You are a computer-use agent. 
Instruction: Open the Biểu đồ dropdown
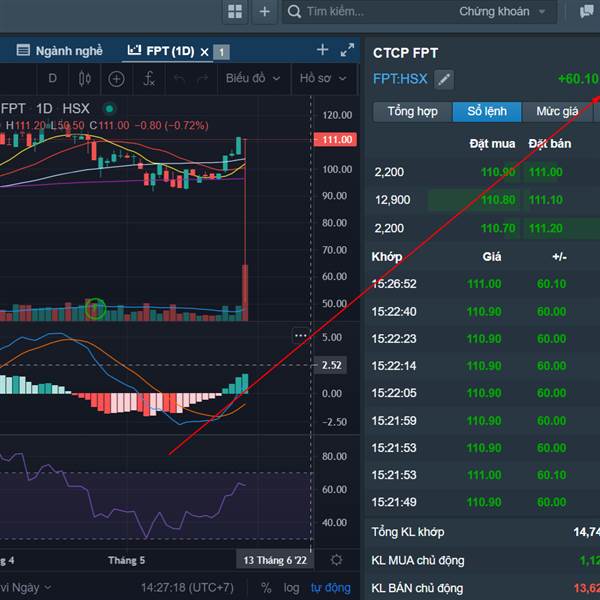point(253,78)
